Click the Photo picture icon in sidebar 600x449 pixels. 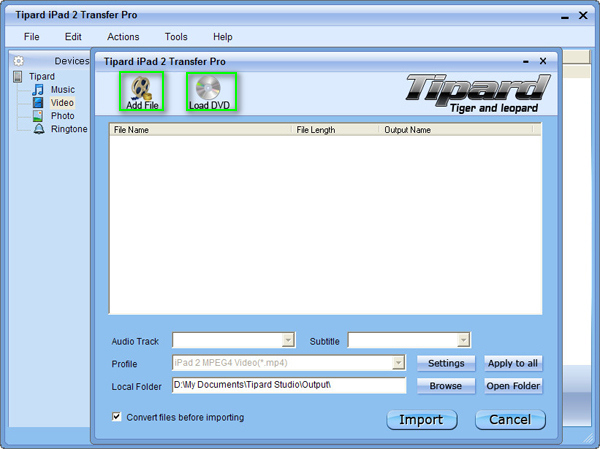(38, 116)
